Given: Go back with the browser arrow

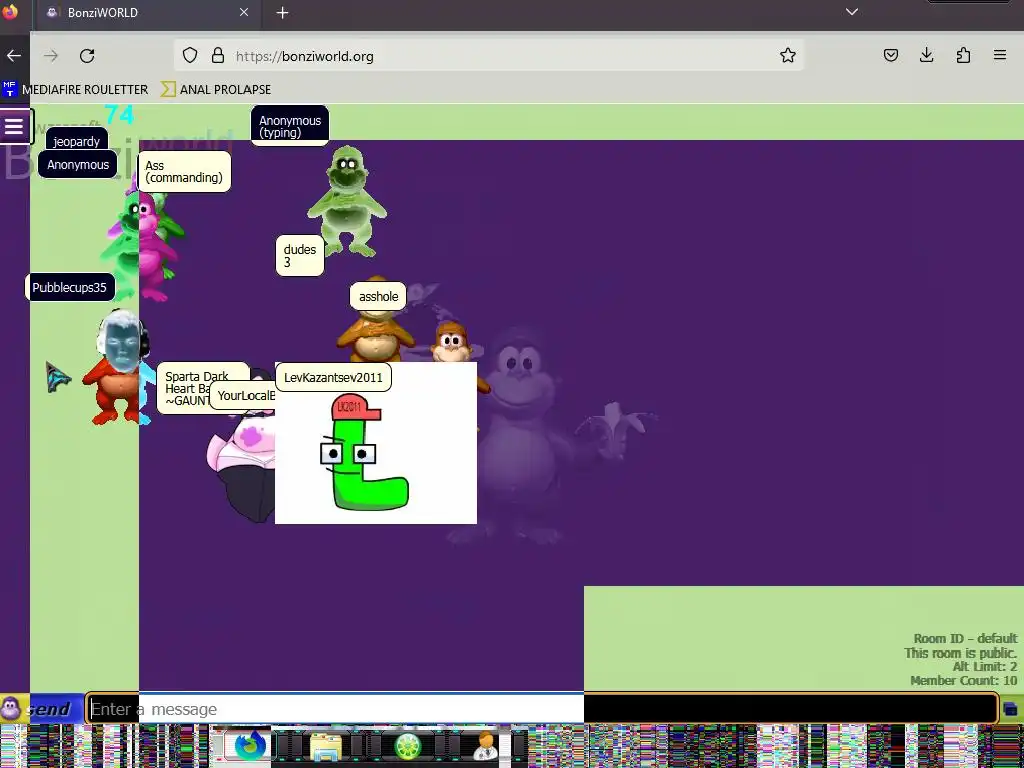Looking at the screenshot, I should point(14,56).
